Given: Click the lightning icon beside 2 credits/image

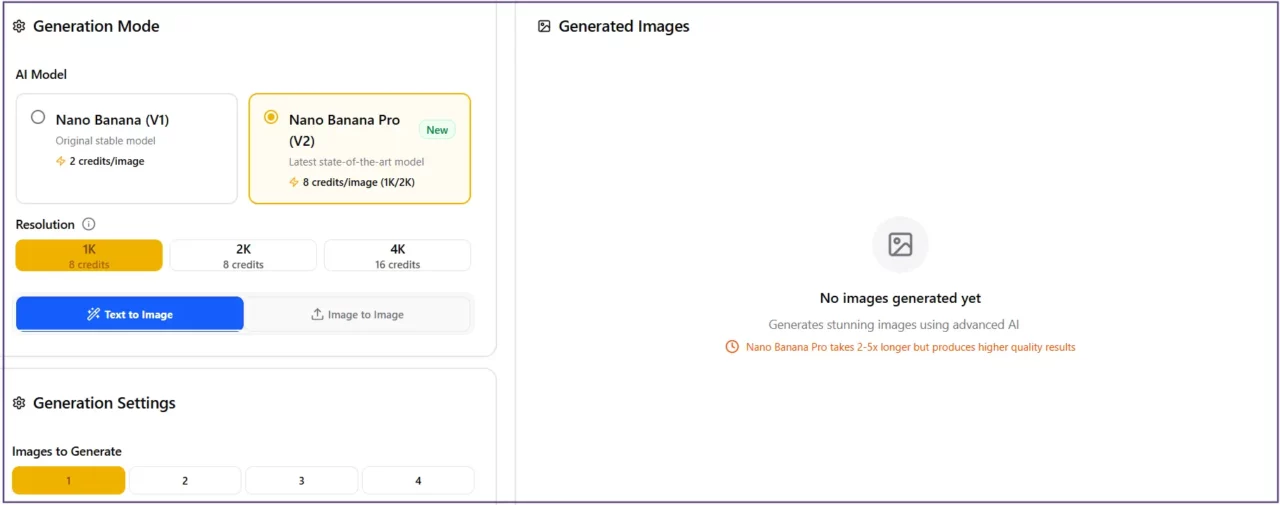Looking at the screenshot, I should [61, 161].
